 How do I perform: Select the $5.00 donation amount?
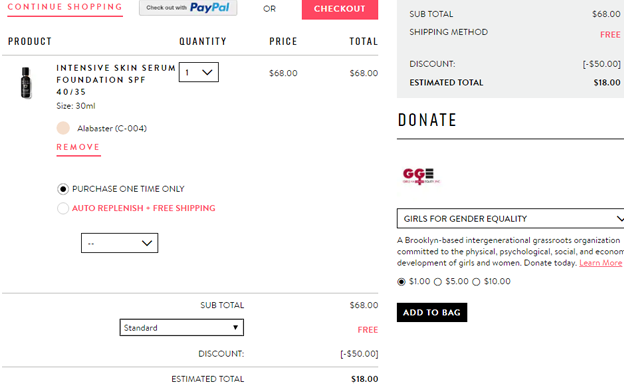(x=438, y=282)
